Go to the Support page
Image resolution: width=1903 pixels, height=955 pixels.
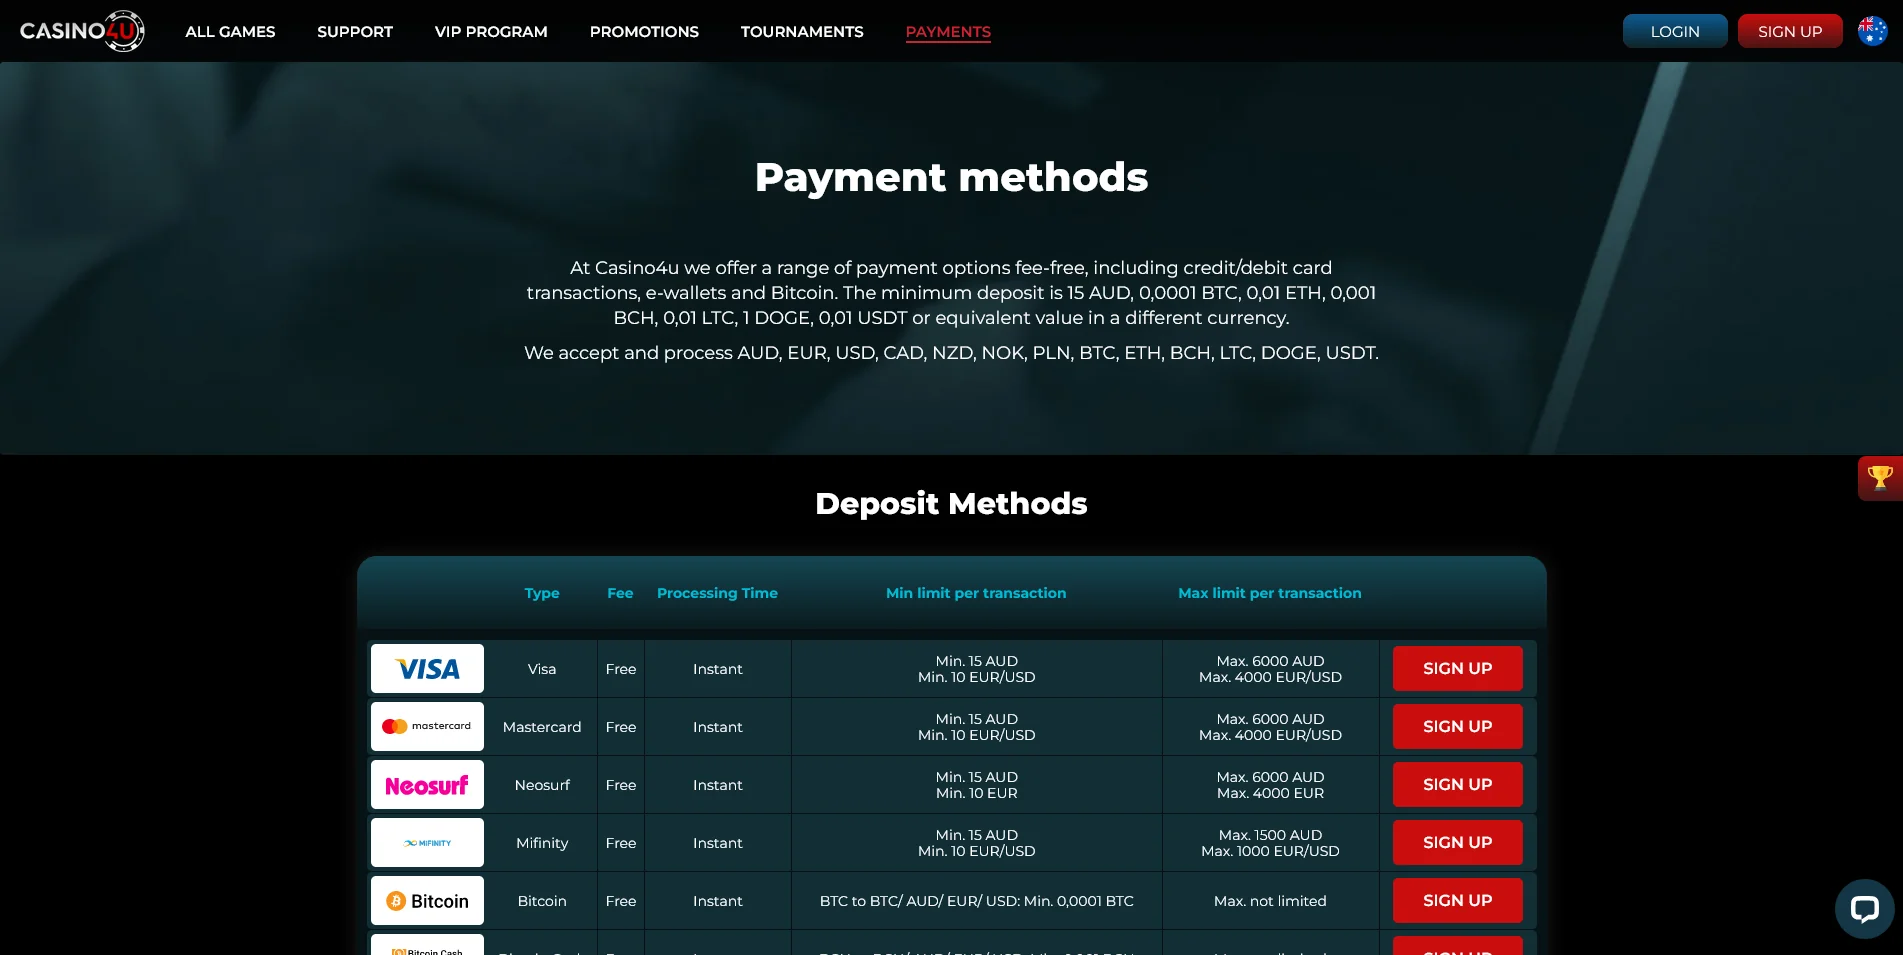(355, 32)
